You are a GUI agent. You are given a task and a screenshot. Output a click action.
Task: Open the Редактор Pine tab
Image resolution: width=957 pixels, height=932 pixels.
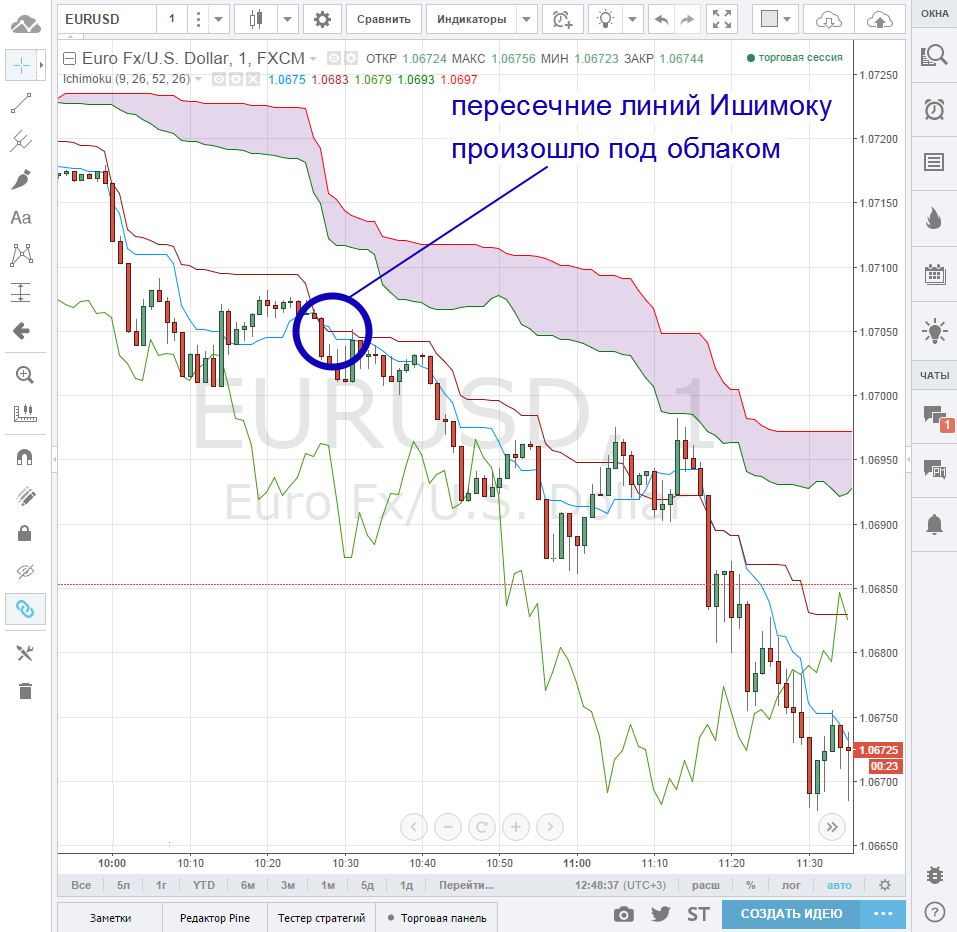tap(215, 918)
